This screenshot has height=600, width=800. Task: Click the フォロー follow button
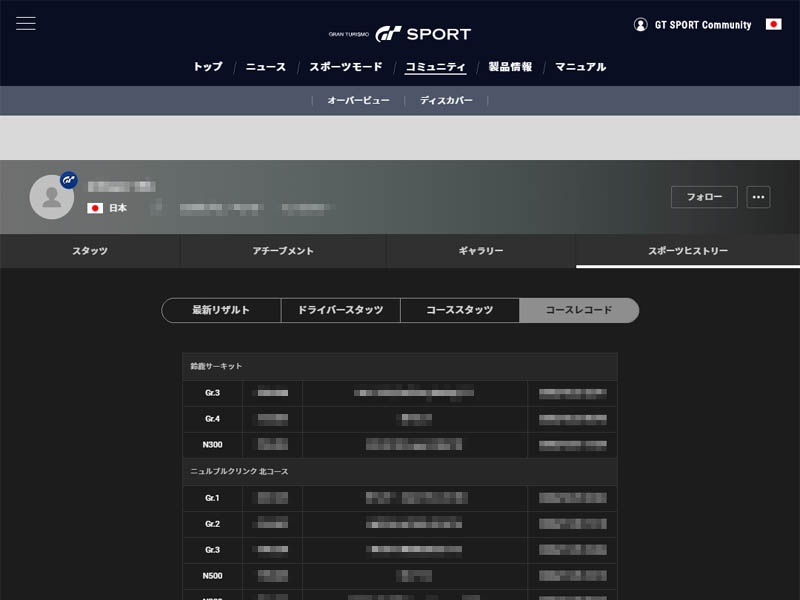click(704, 197)
